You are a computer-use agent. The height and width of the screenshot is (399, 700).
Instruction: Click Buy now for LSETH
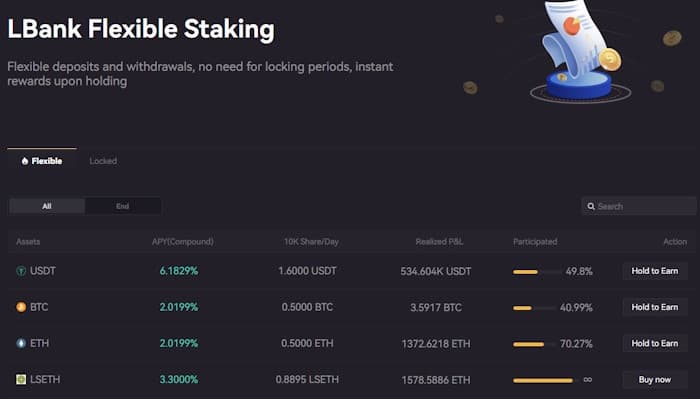click(654, 380)
